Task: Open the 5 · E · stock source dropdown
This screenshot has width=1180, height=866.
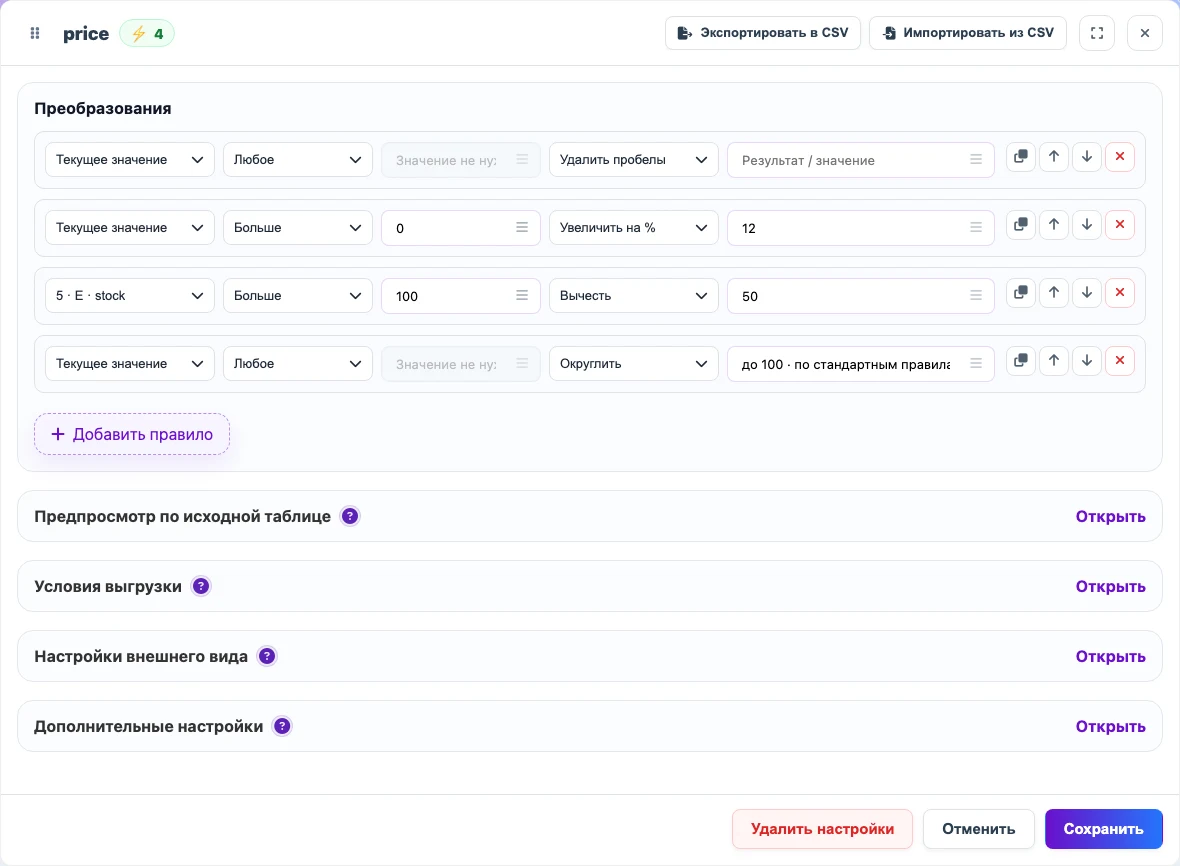Action: coord(129,296)
